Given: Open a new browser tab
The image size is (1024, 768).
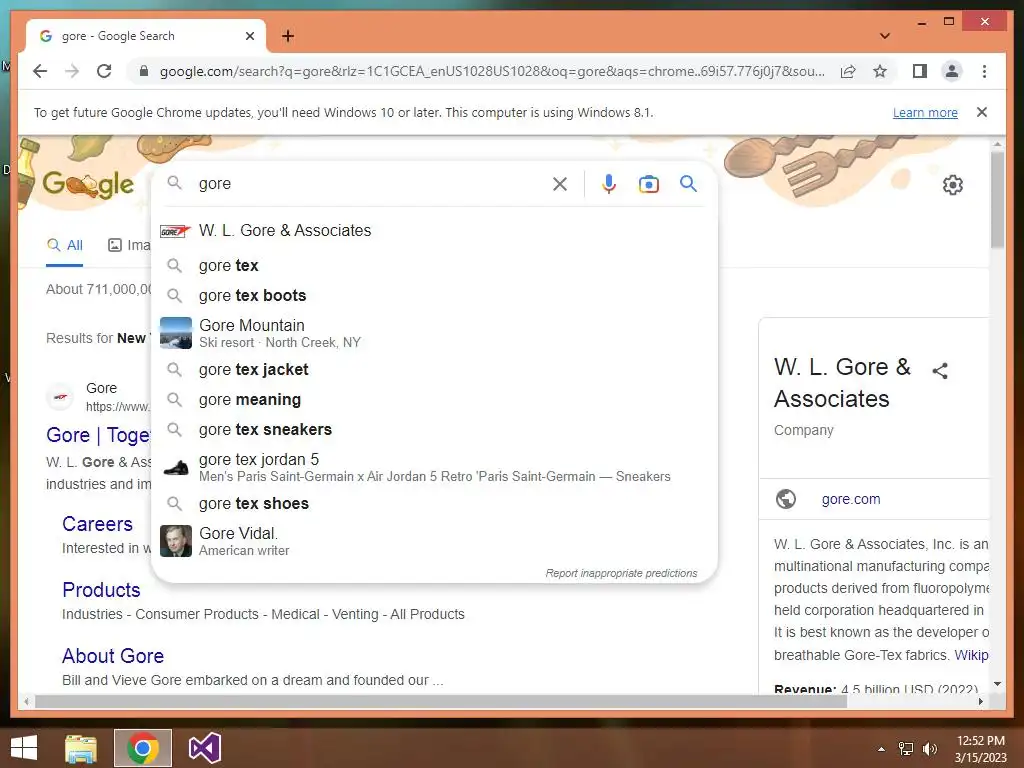Looking at the screenshot, I should point(288,36).
